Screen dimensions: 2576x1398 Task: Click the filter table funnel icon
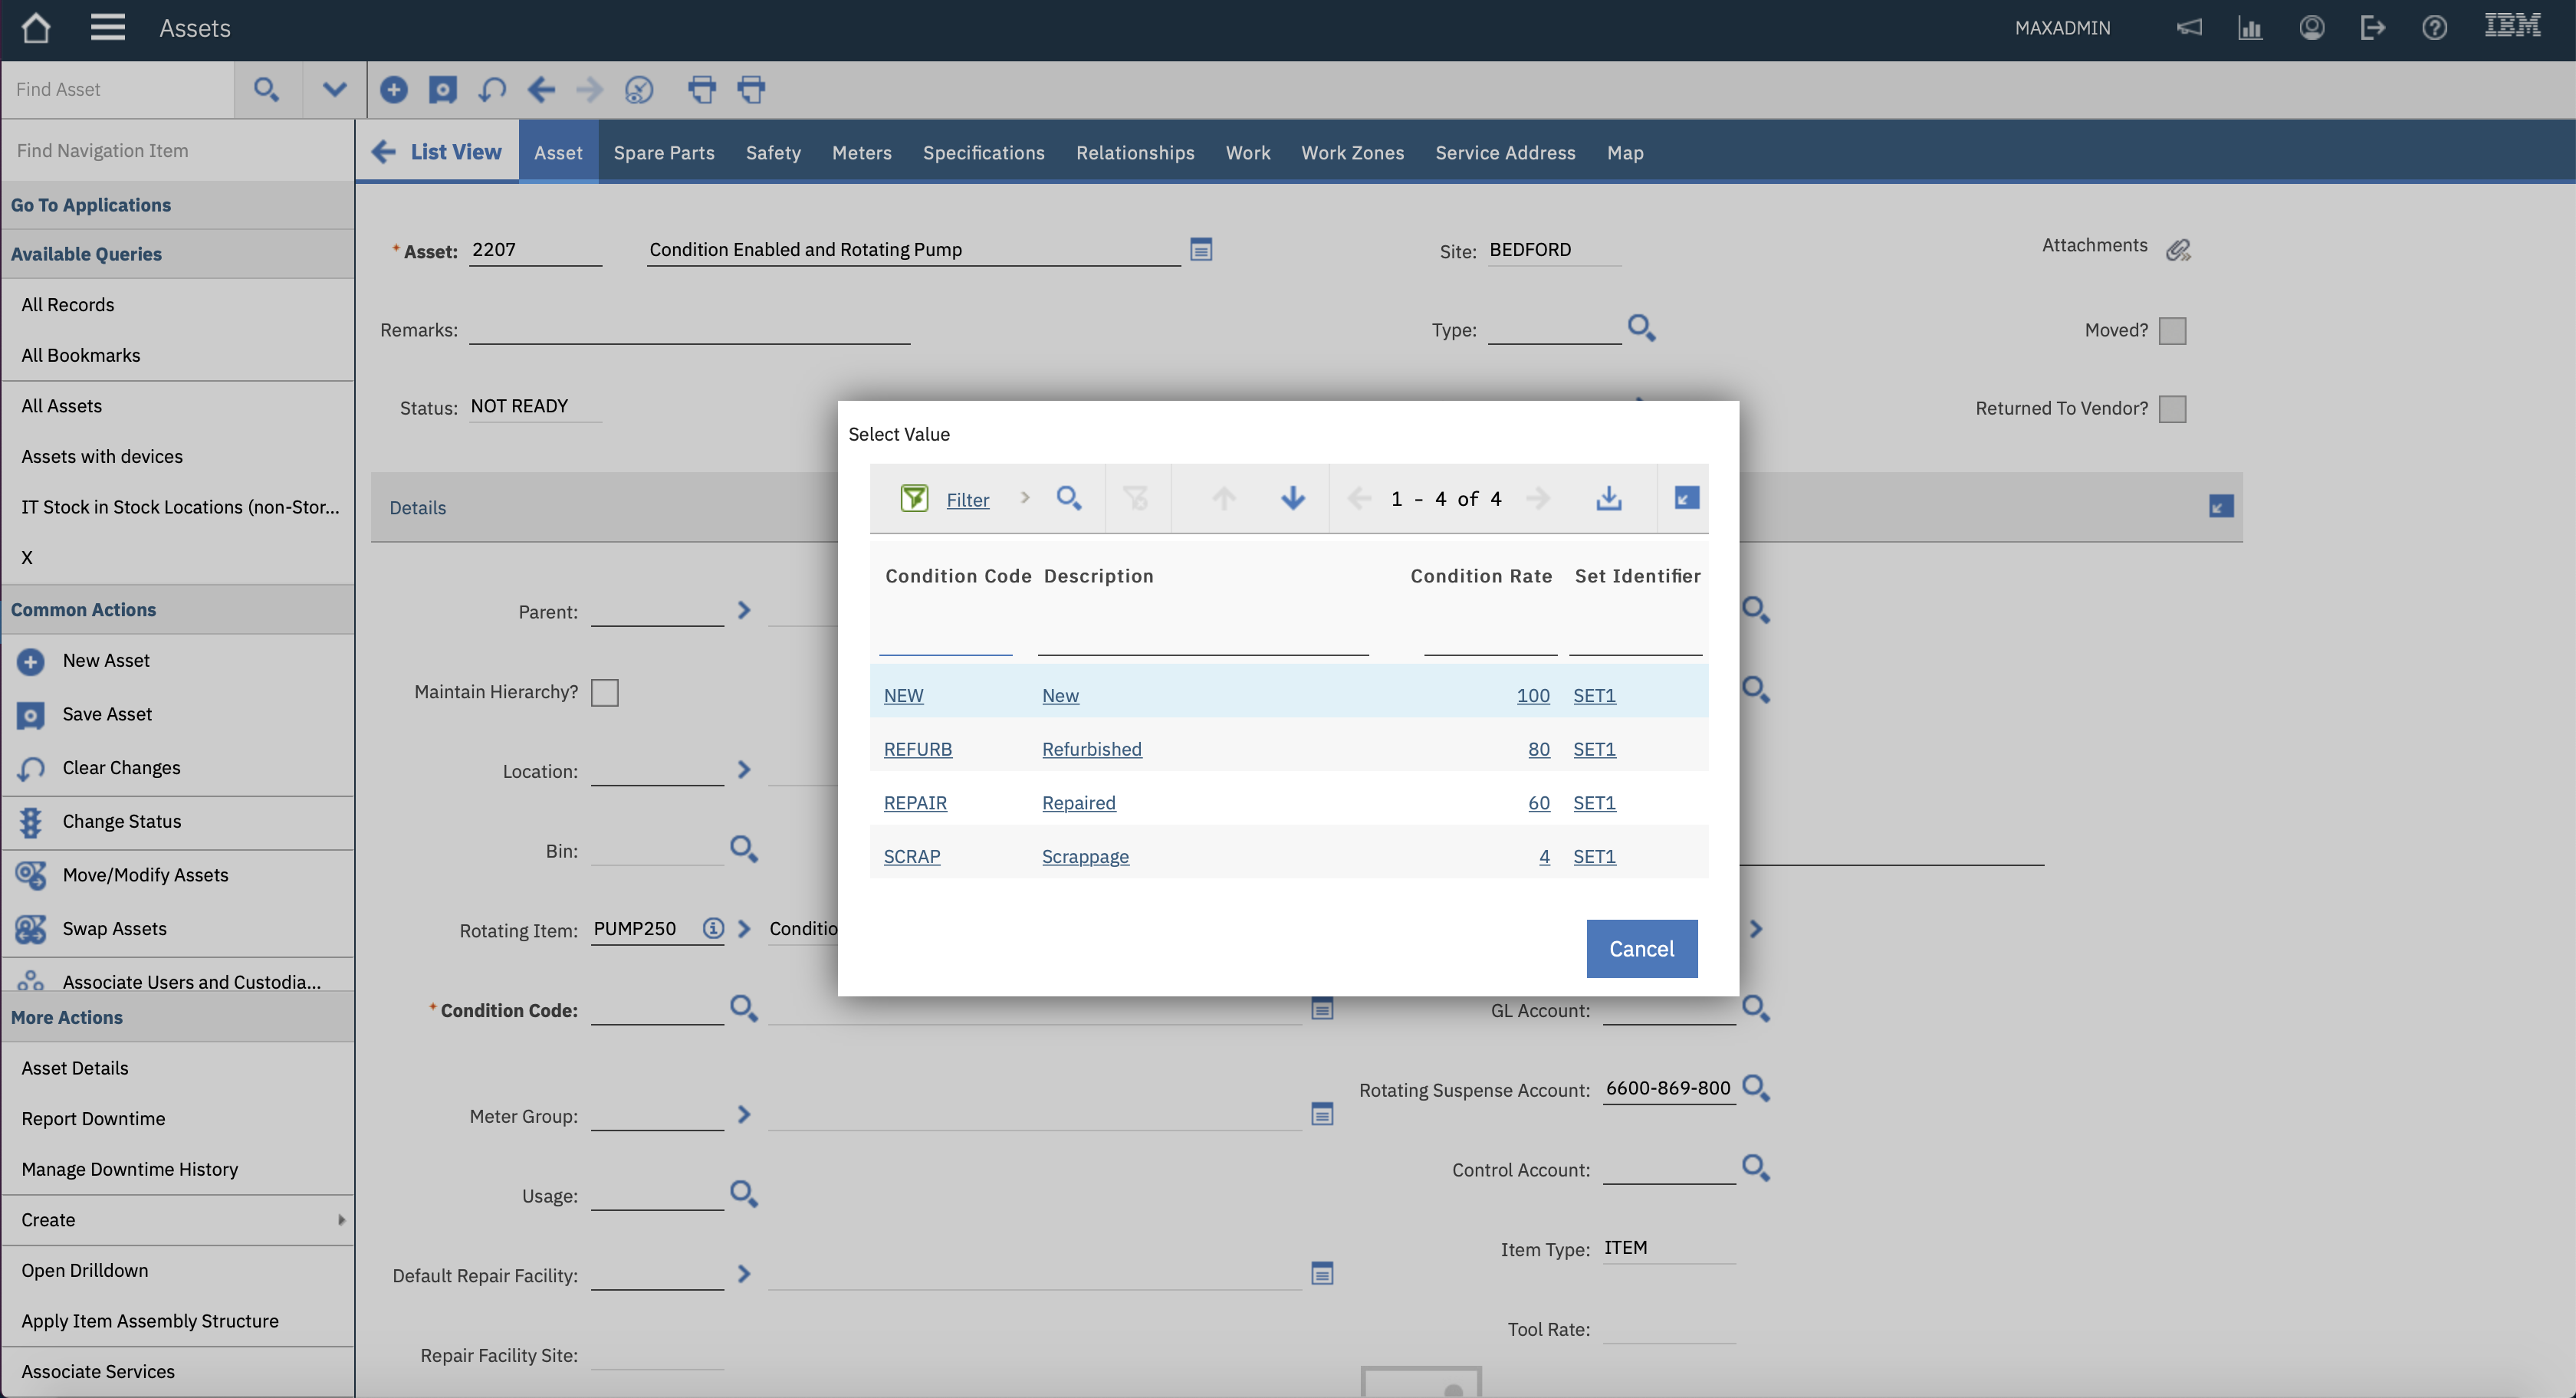pyautogui.click(x=914, y=498)
